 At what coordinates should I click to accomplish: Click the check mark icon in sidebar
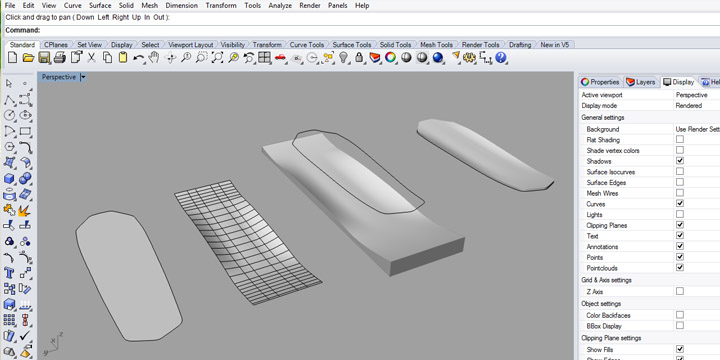click(x=25, y=336)
